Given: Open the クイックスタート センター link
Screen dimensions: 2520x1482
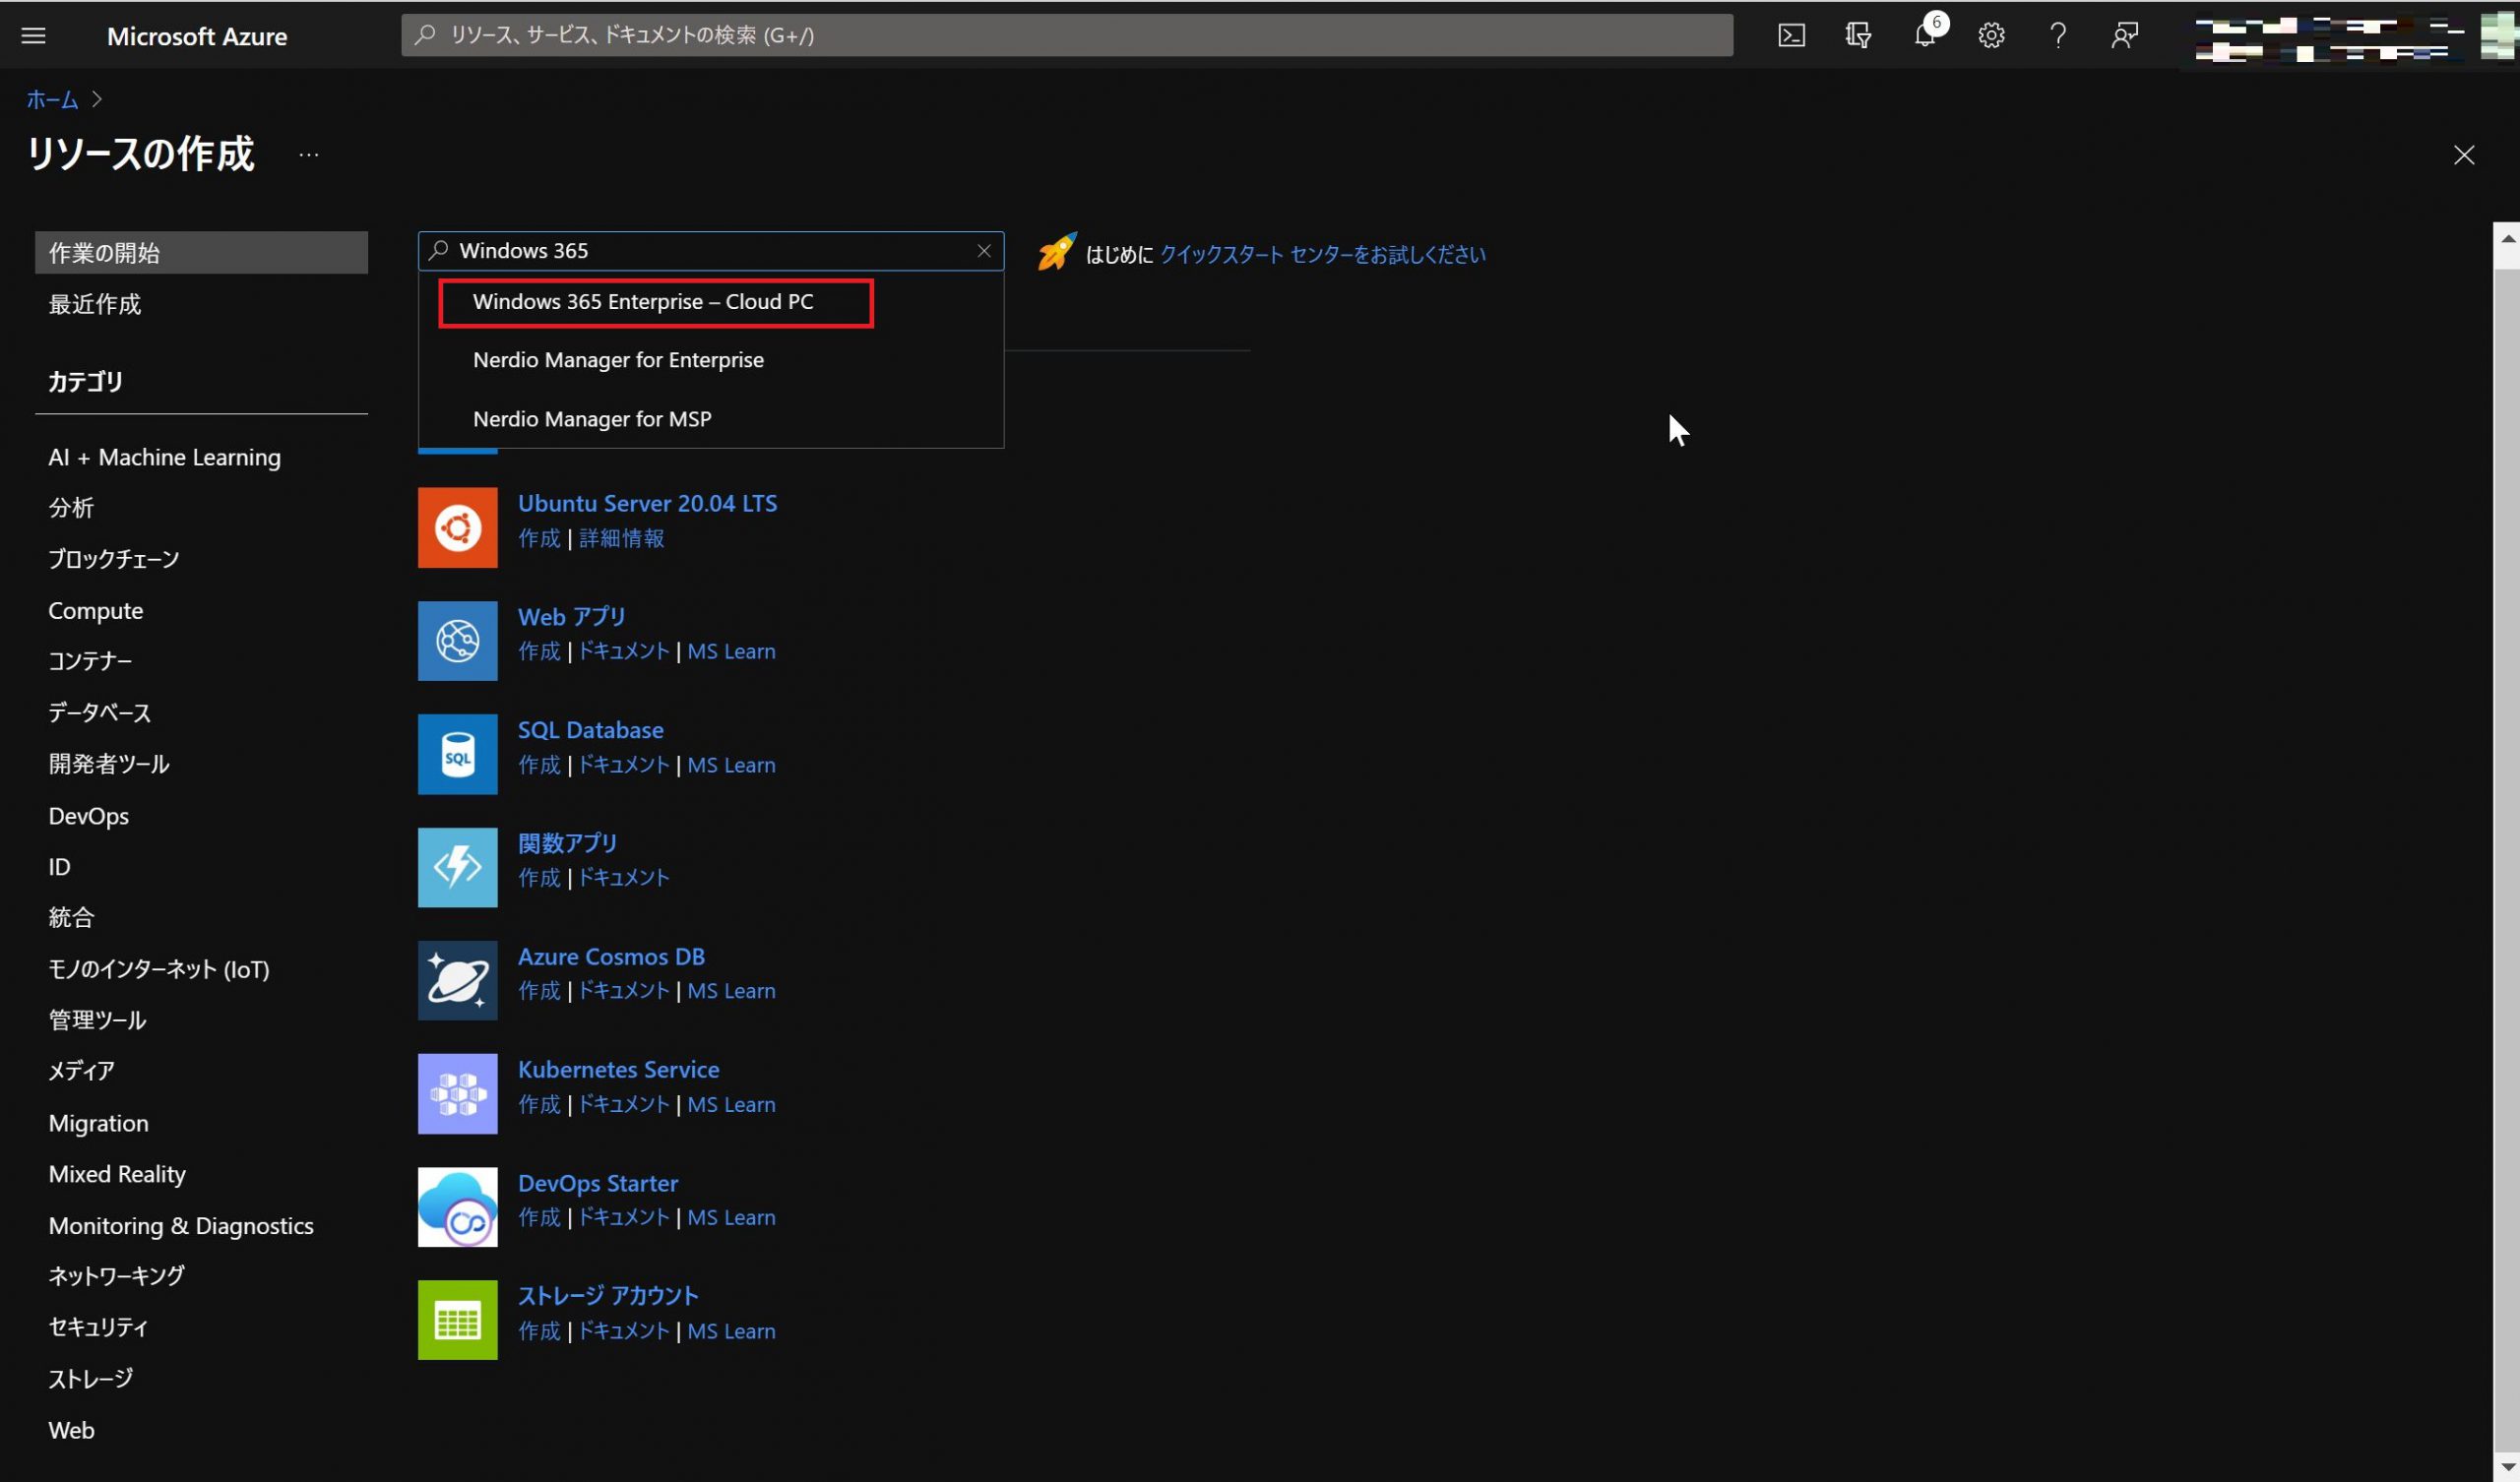Looking at the screenshot, I should tap(1321, 255).
